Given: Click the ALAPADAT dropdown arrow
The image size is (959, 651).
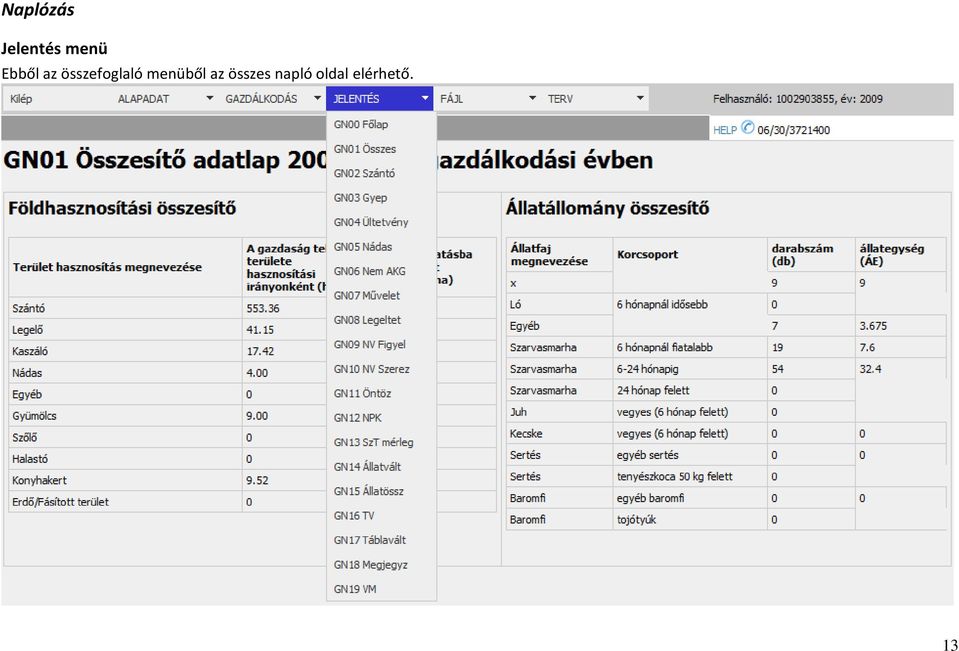Looking at the screenshot, I should pyautogui.click(x=210, y=99).
